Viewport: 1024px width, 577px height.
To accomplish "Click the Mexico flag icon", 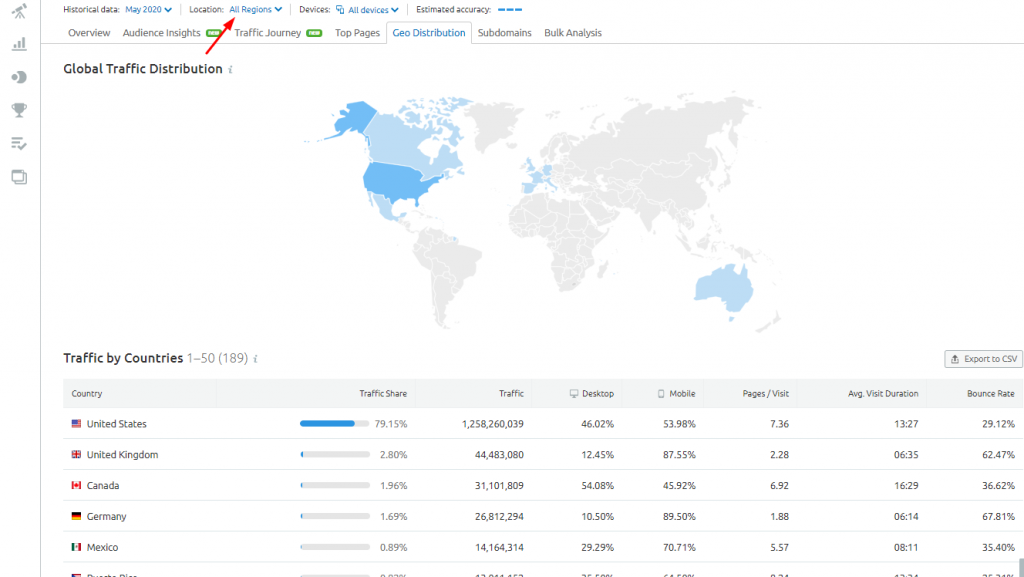I will point(76,546).
